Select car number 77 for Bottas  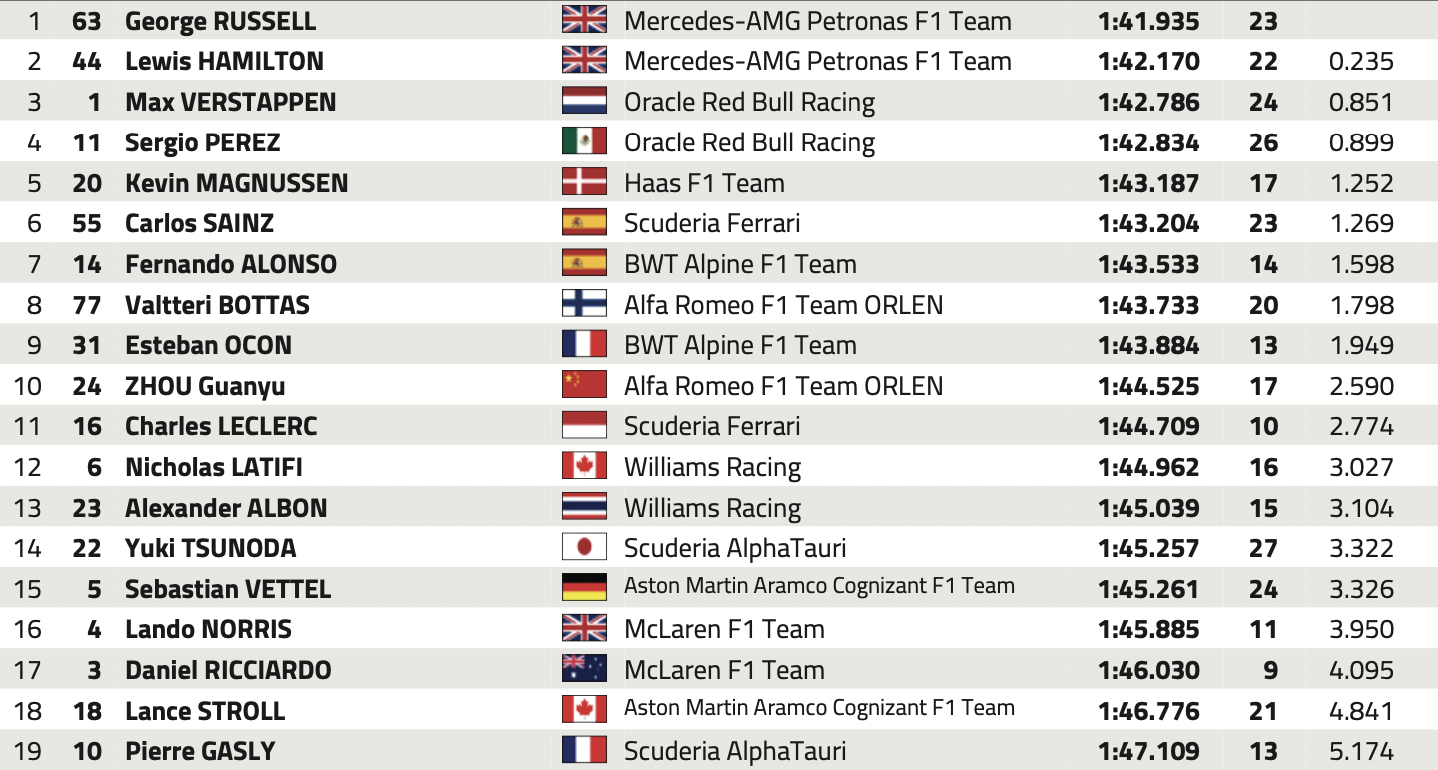[x=87, y=305]
